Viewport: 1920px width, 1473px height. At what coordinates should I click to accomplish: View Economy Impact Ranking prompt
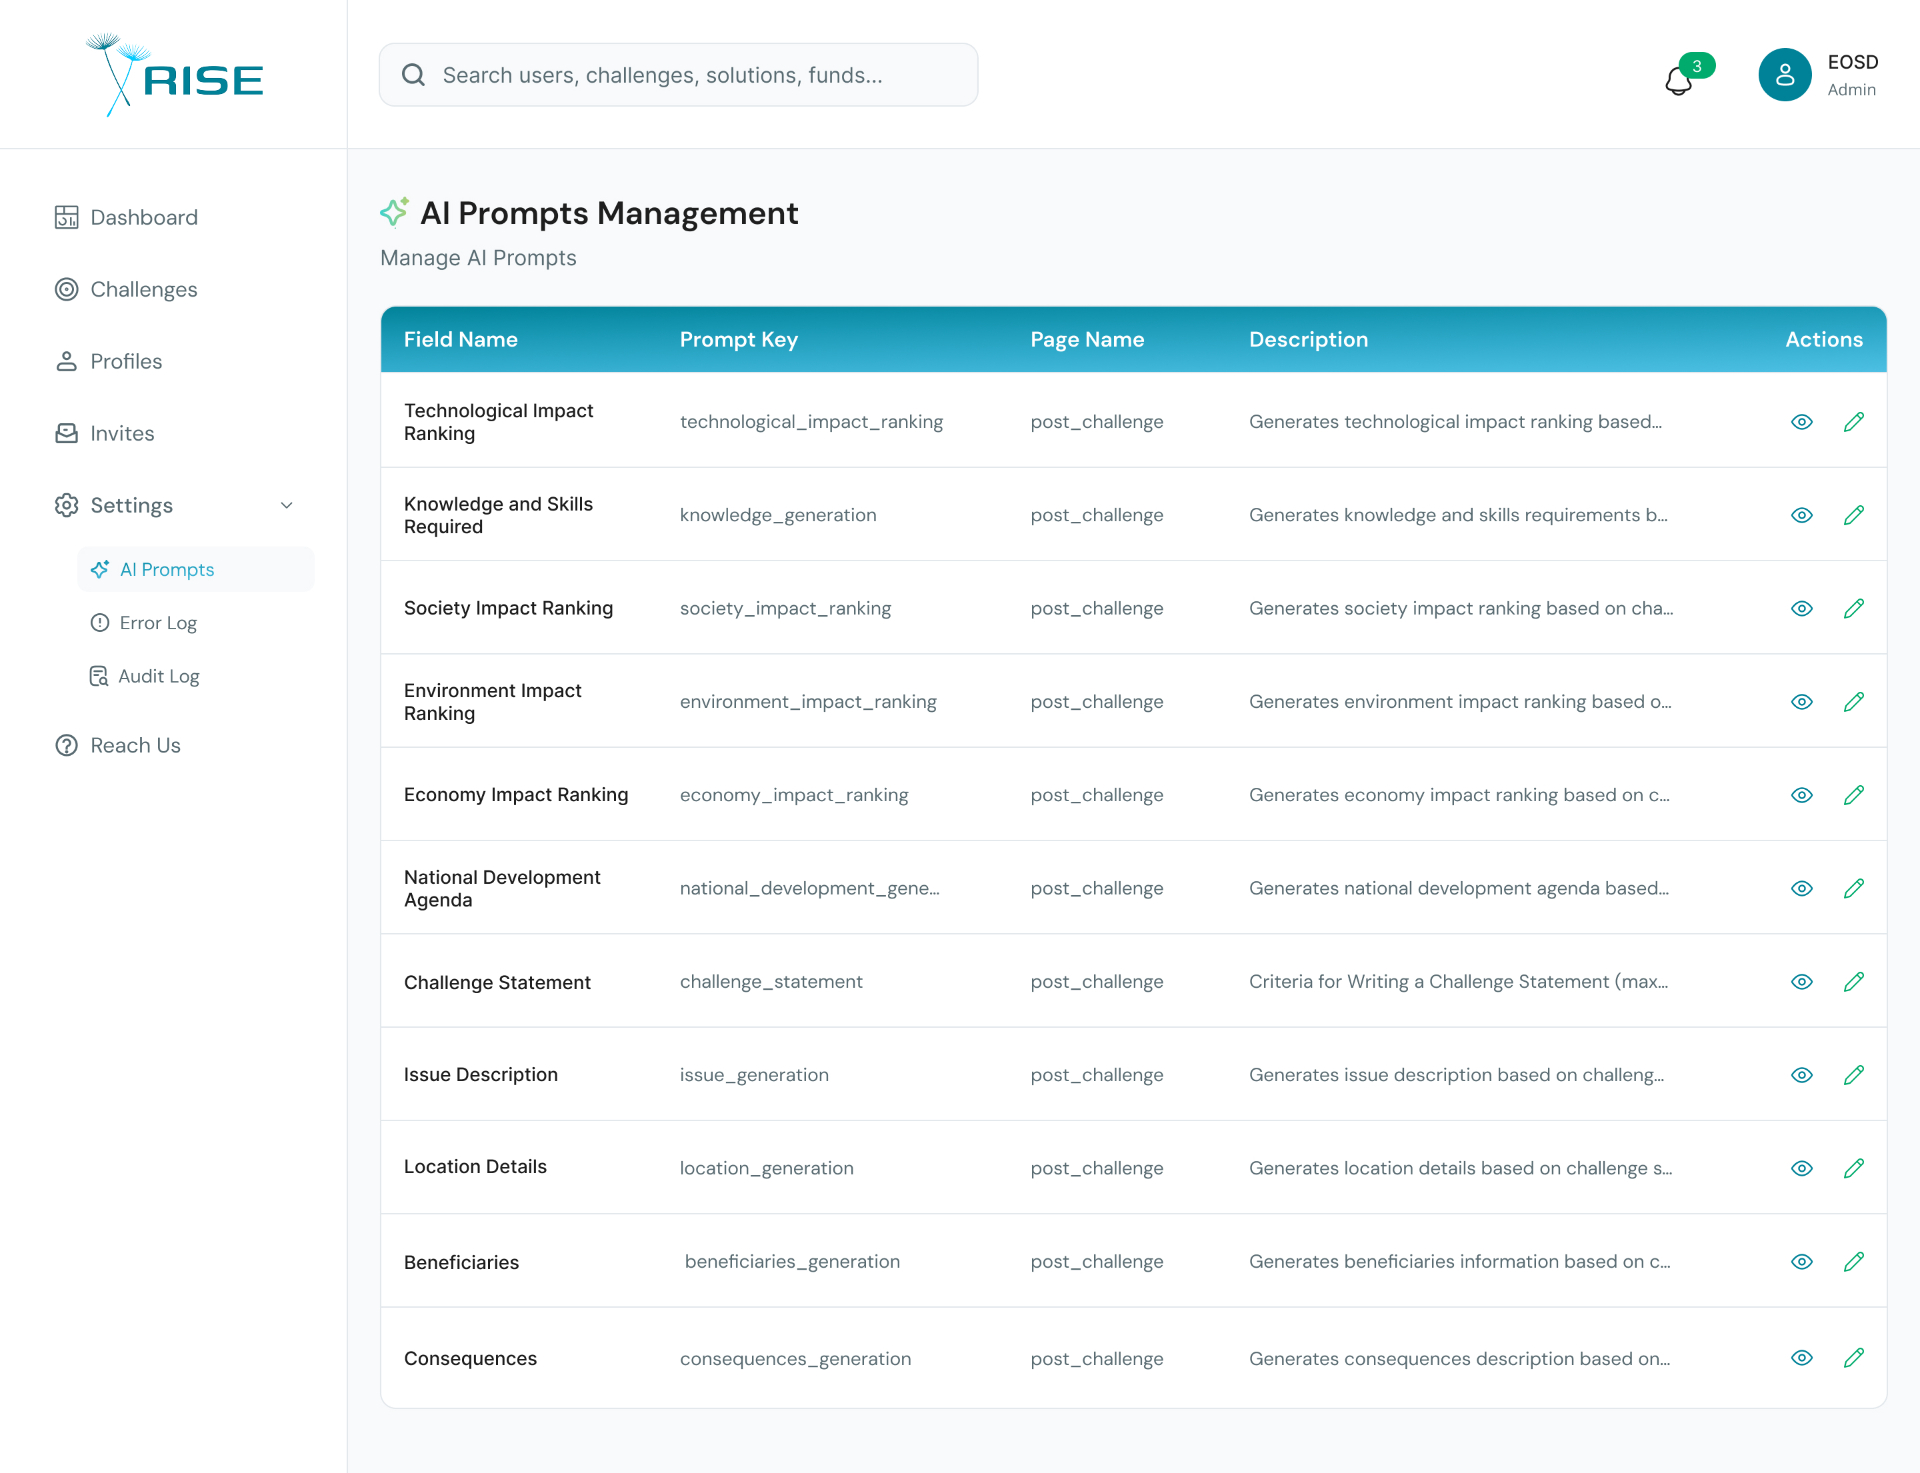pyautogui.click(x=1802, y=795)
